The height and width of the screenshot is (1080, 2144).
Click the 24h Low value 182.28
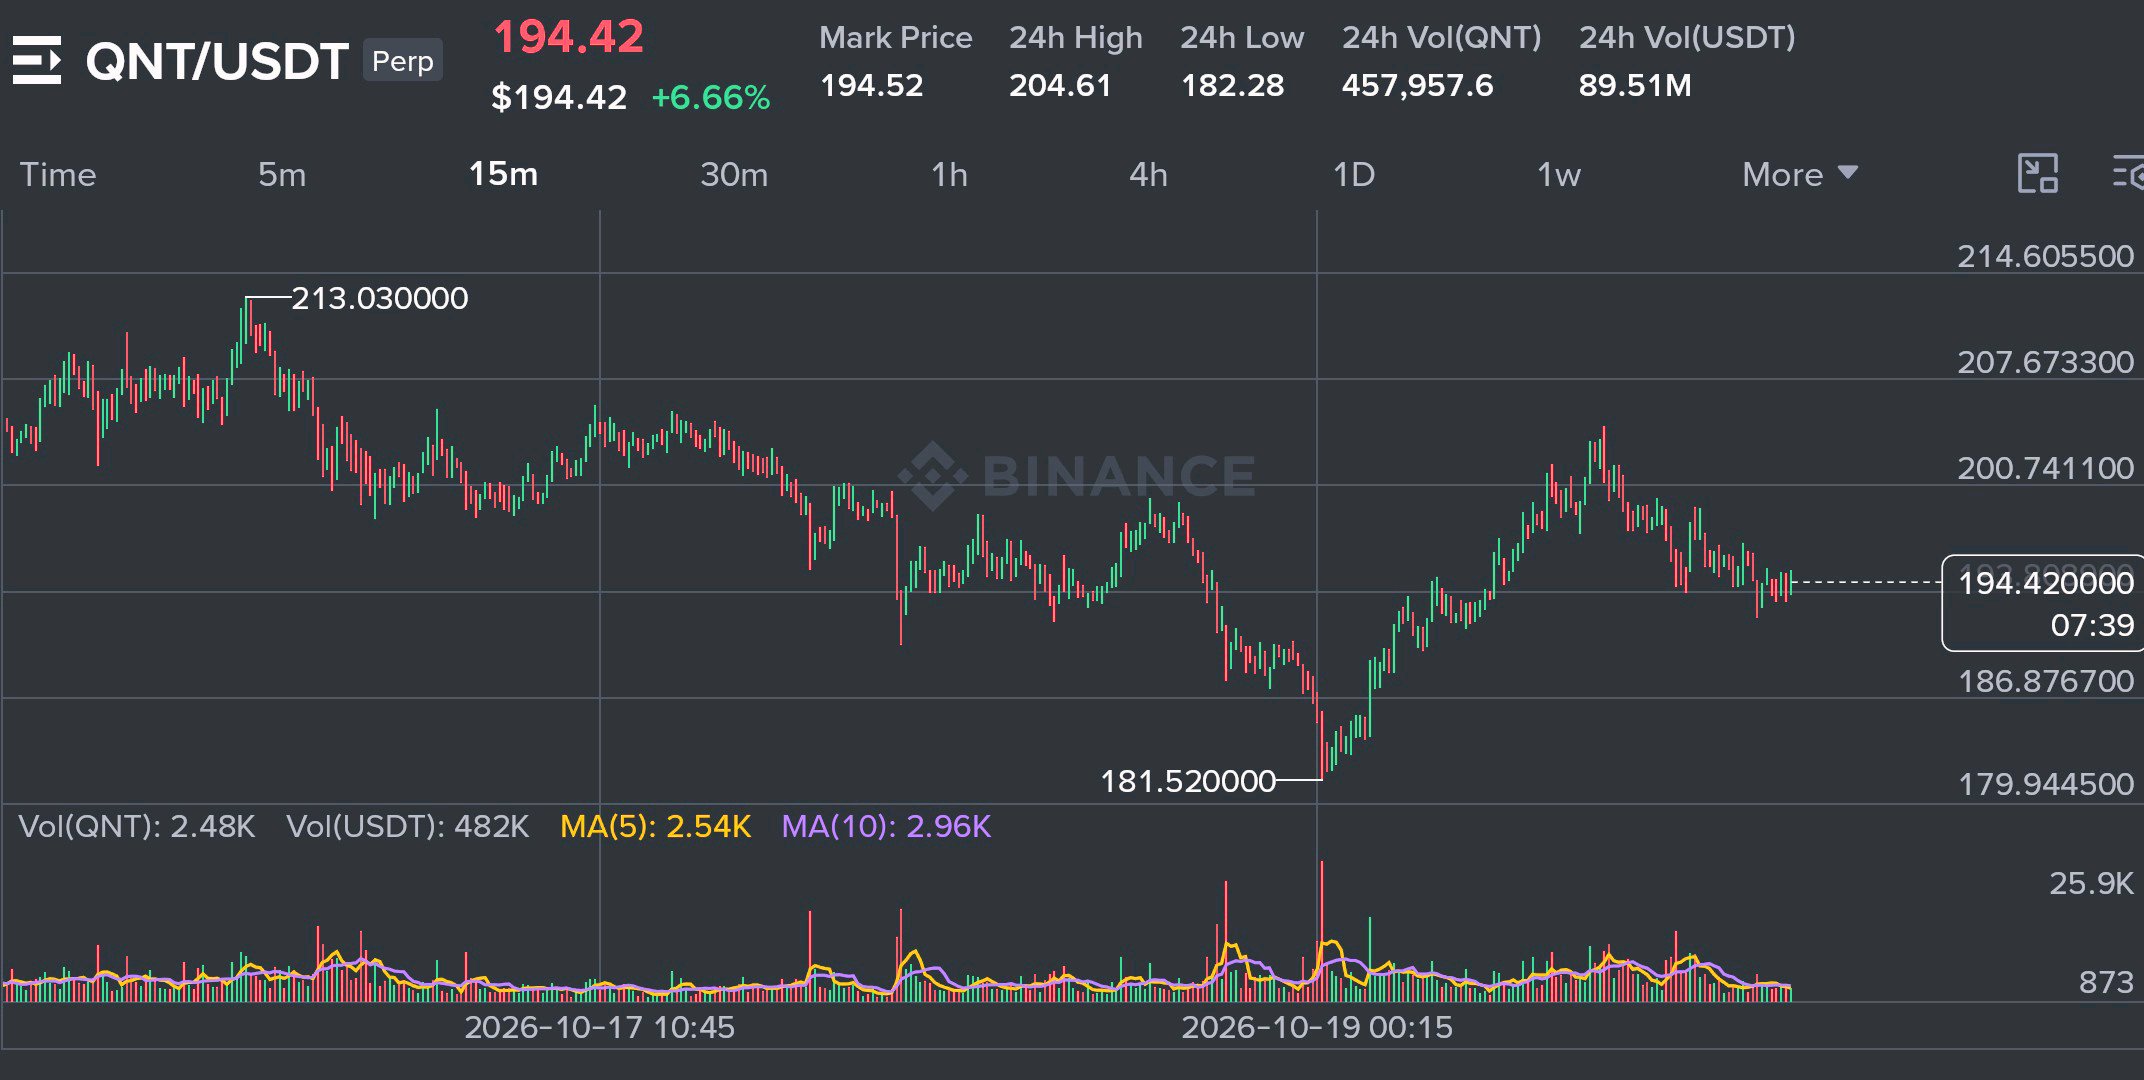pyautogui.click(x=1232, y=85)
